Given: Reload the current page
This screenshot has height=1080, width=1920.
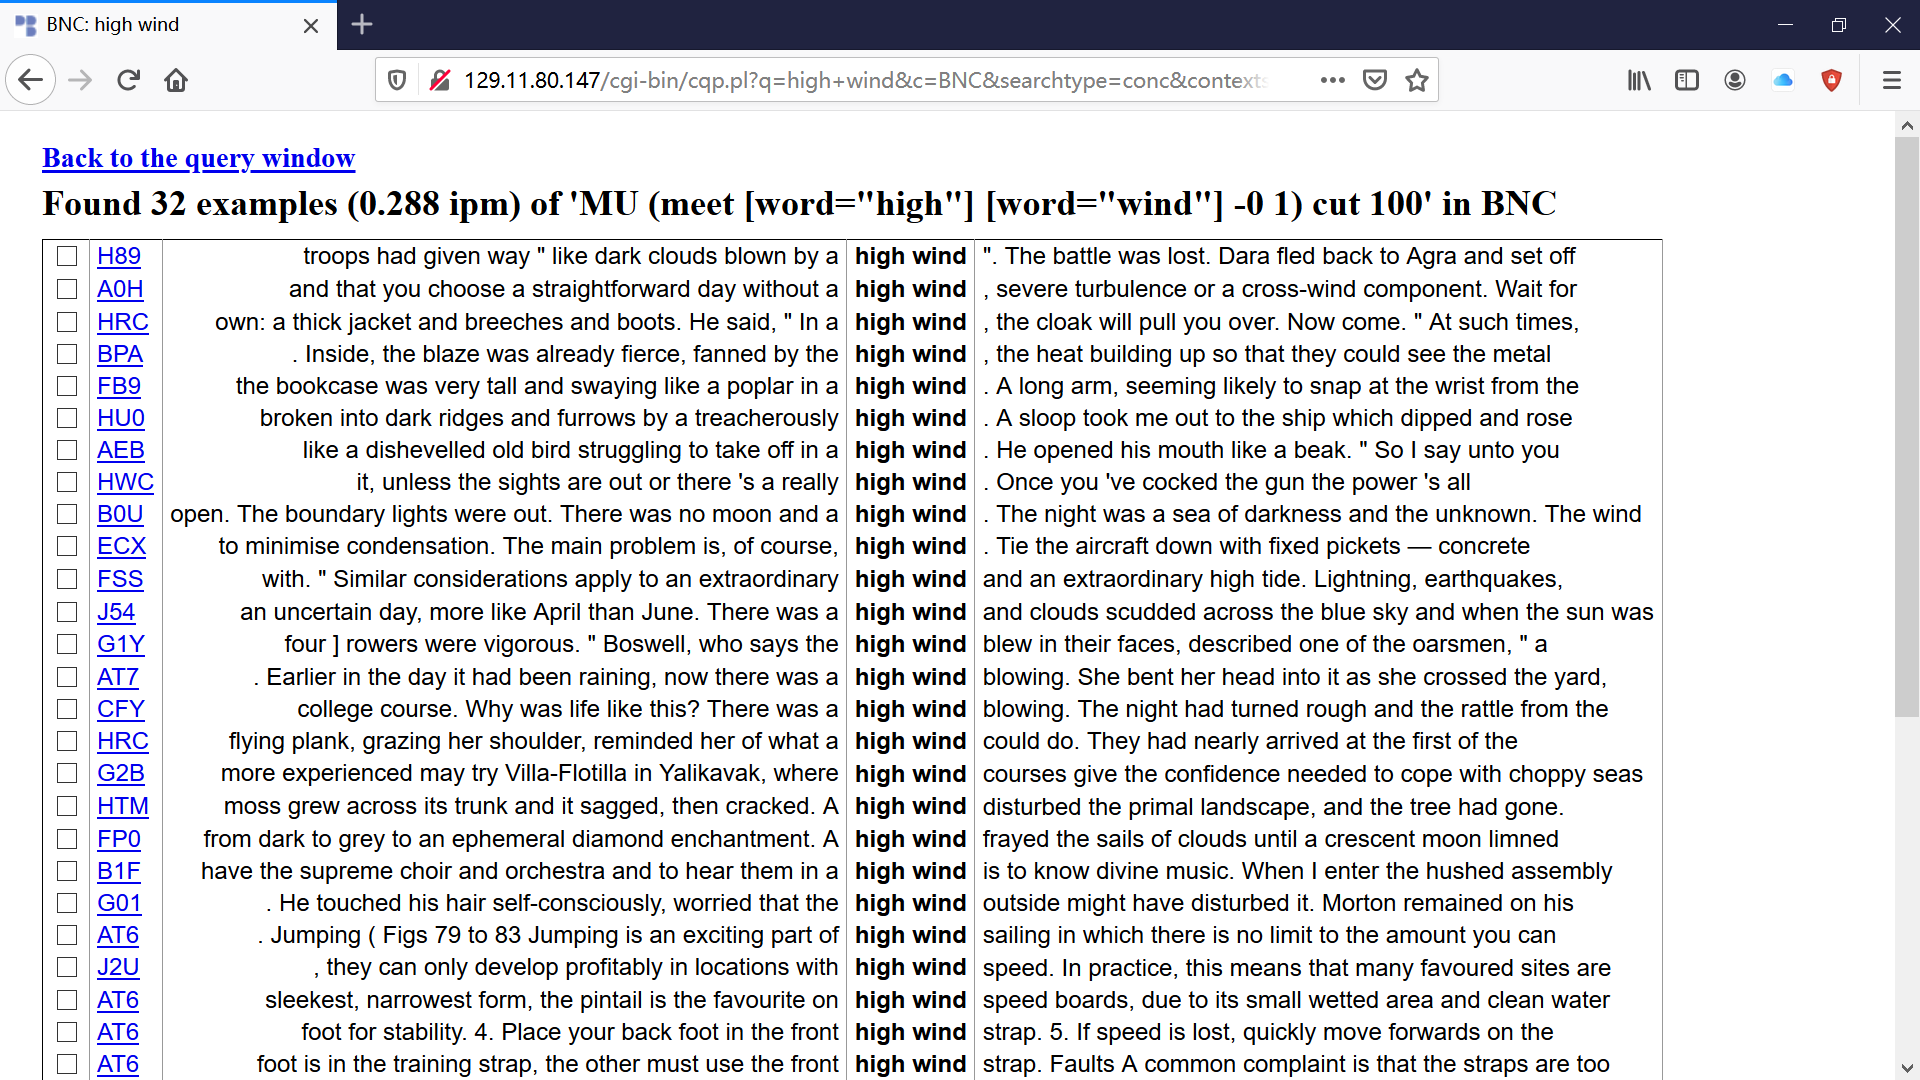Looking at the screenshot, I should (x=128, y=80).
